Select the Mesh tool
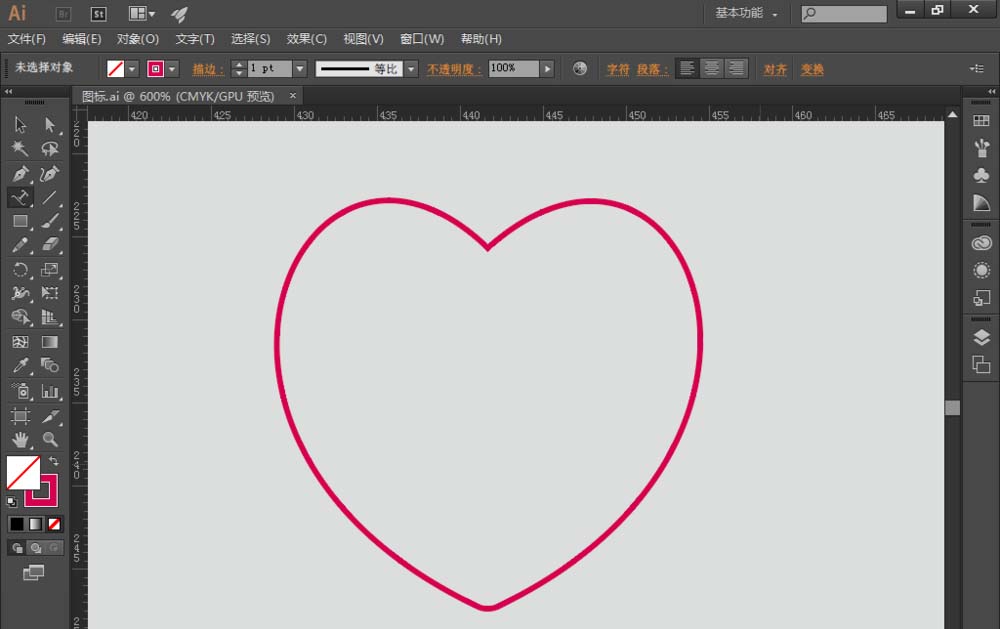Screen dimensions: 1000x629 (x=20, y=342)
